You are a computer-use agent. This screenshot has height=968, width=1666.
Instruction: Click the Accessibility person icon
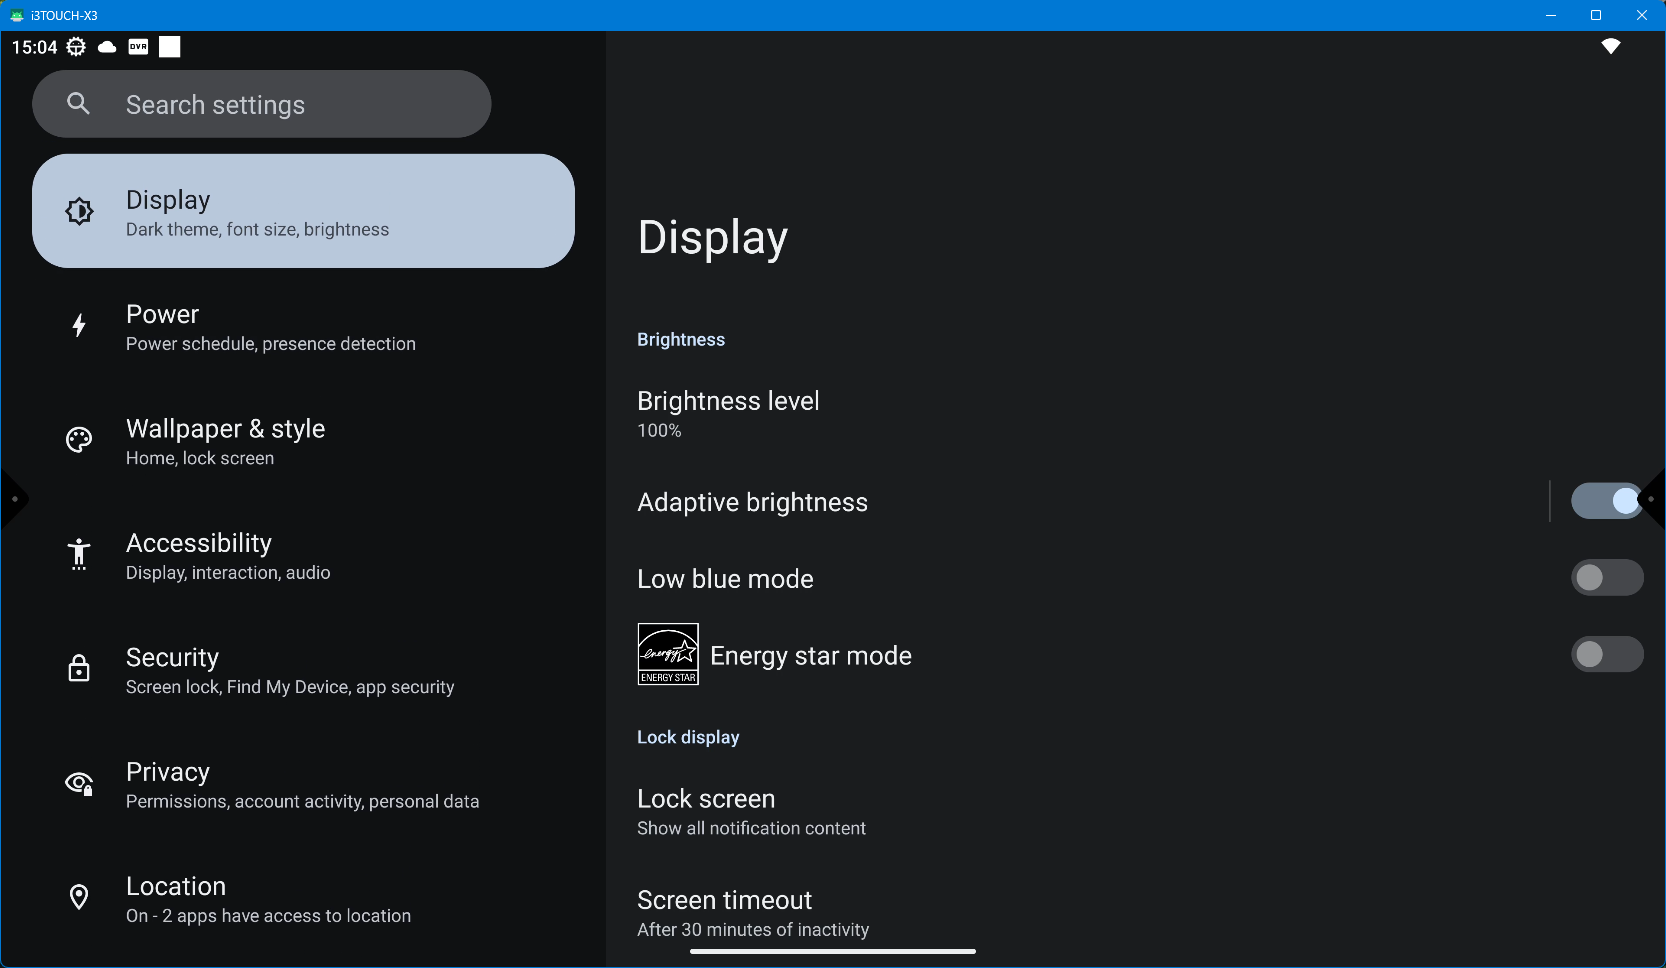(x=79, y=554)
